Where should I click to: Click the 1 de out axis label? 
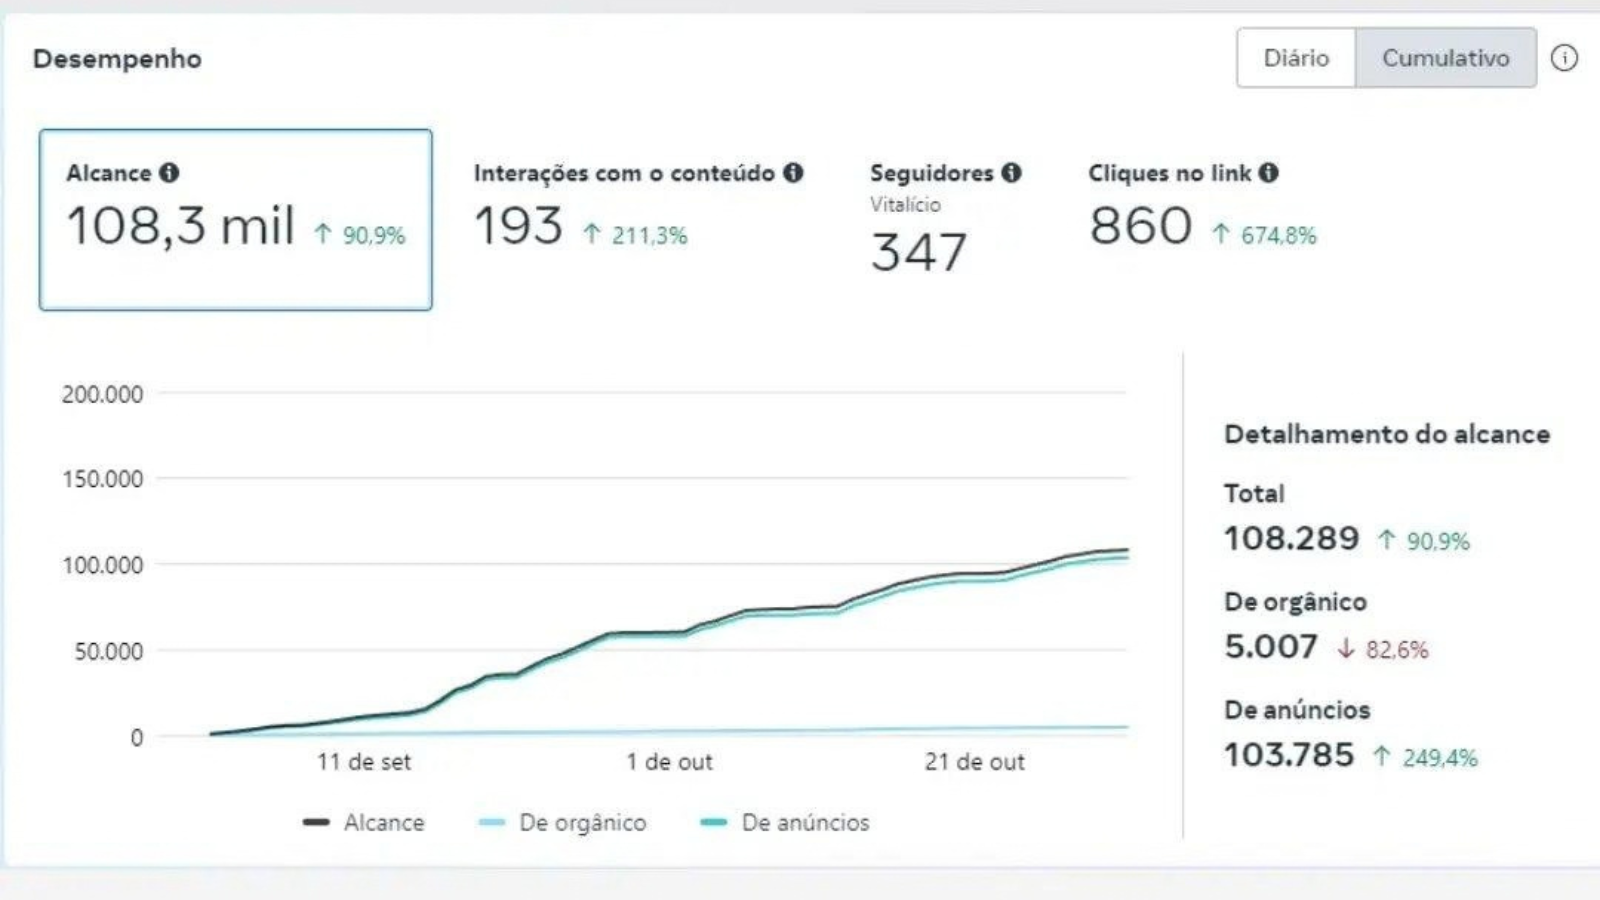(x=670, y=762)
